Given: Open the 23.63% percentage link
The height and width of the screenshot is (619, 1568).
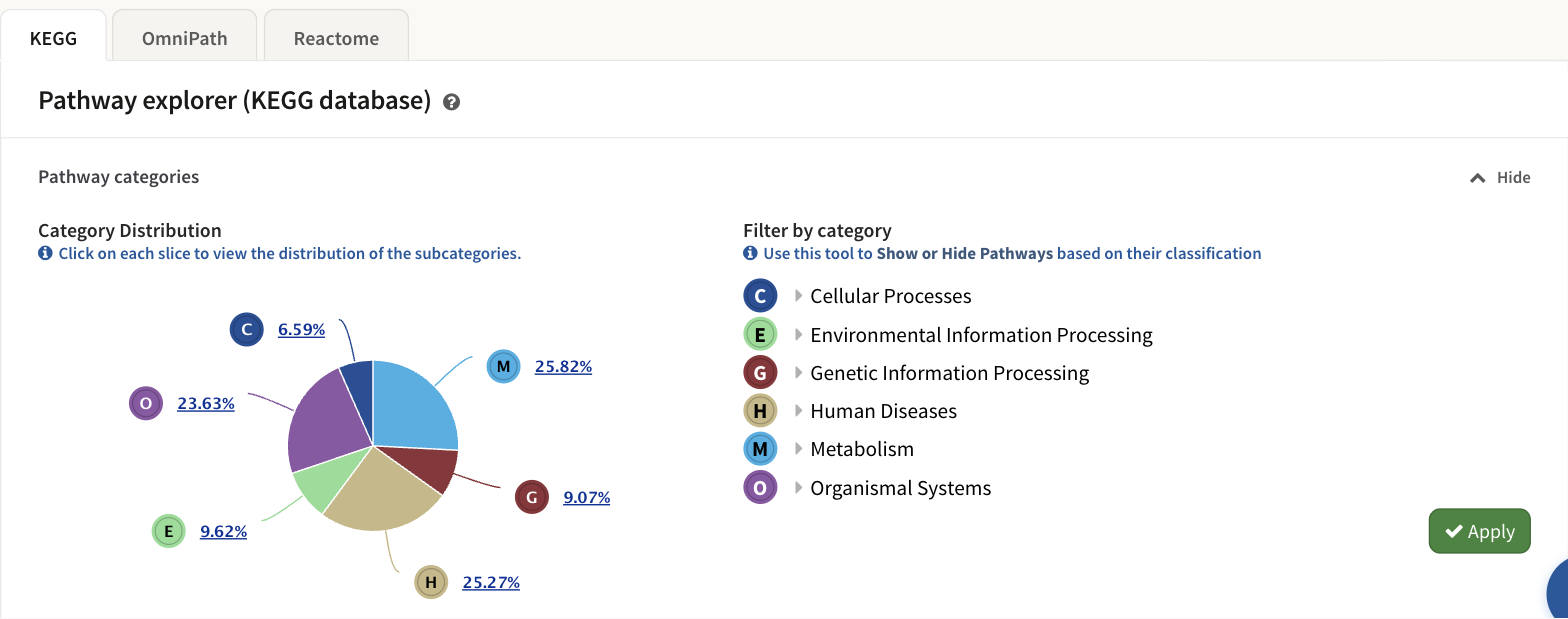Looking at the screenshot, I should [x=206, y=404].
